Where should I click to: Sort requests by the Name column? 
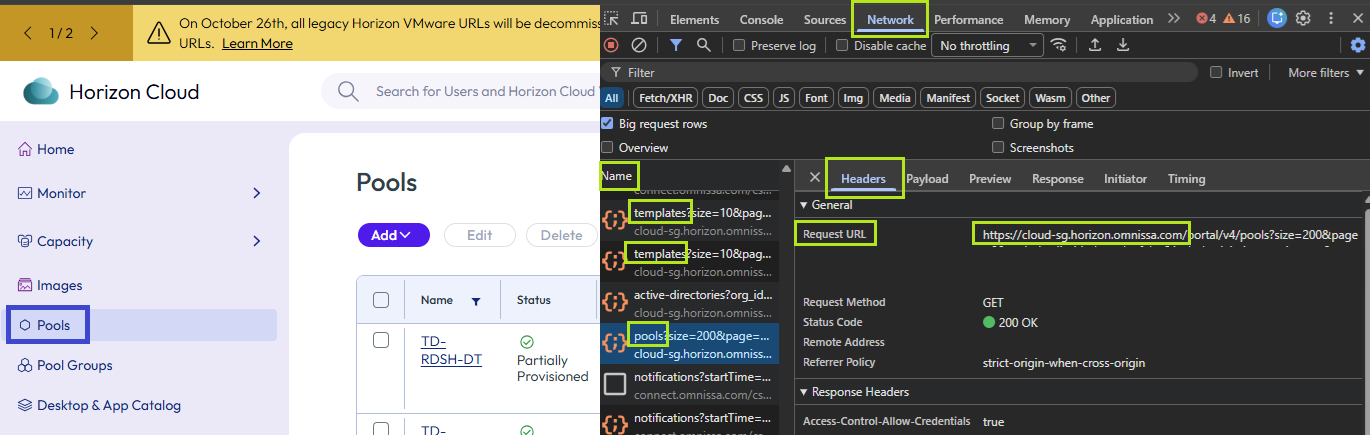[617, 176]
